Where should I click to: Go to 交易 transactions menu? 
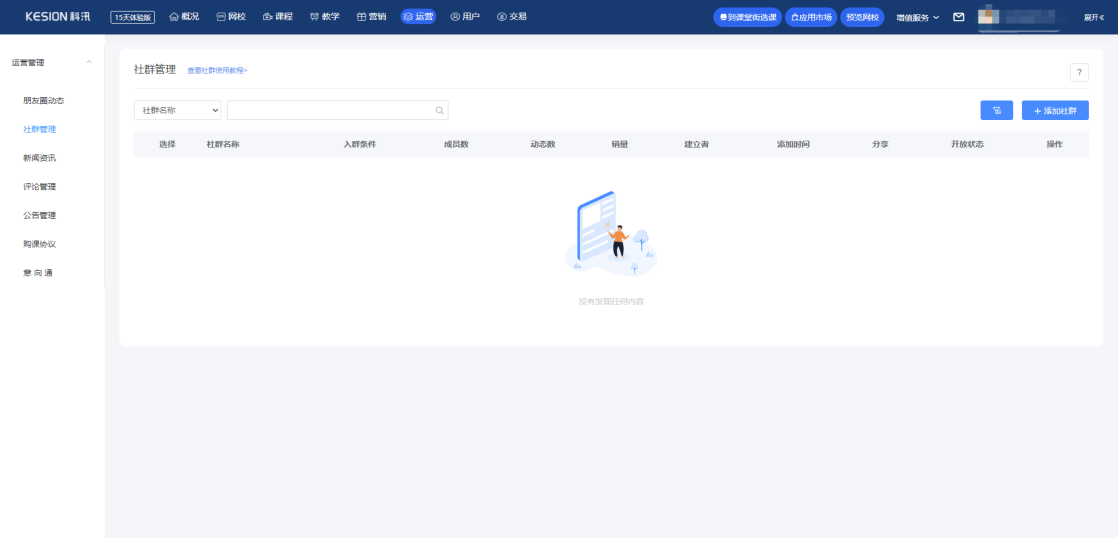click(512, 16)
